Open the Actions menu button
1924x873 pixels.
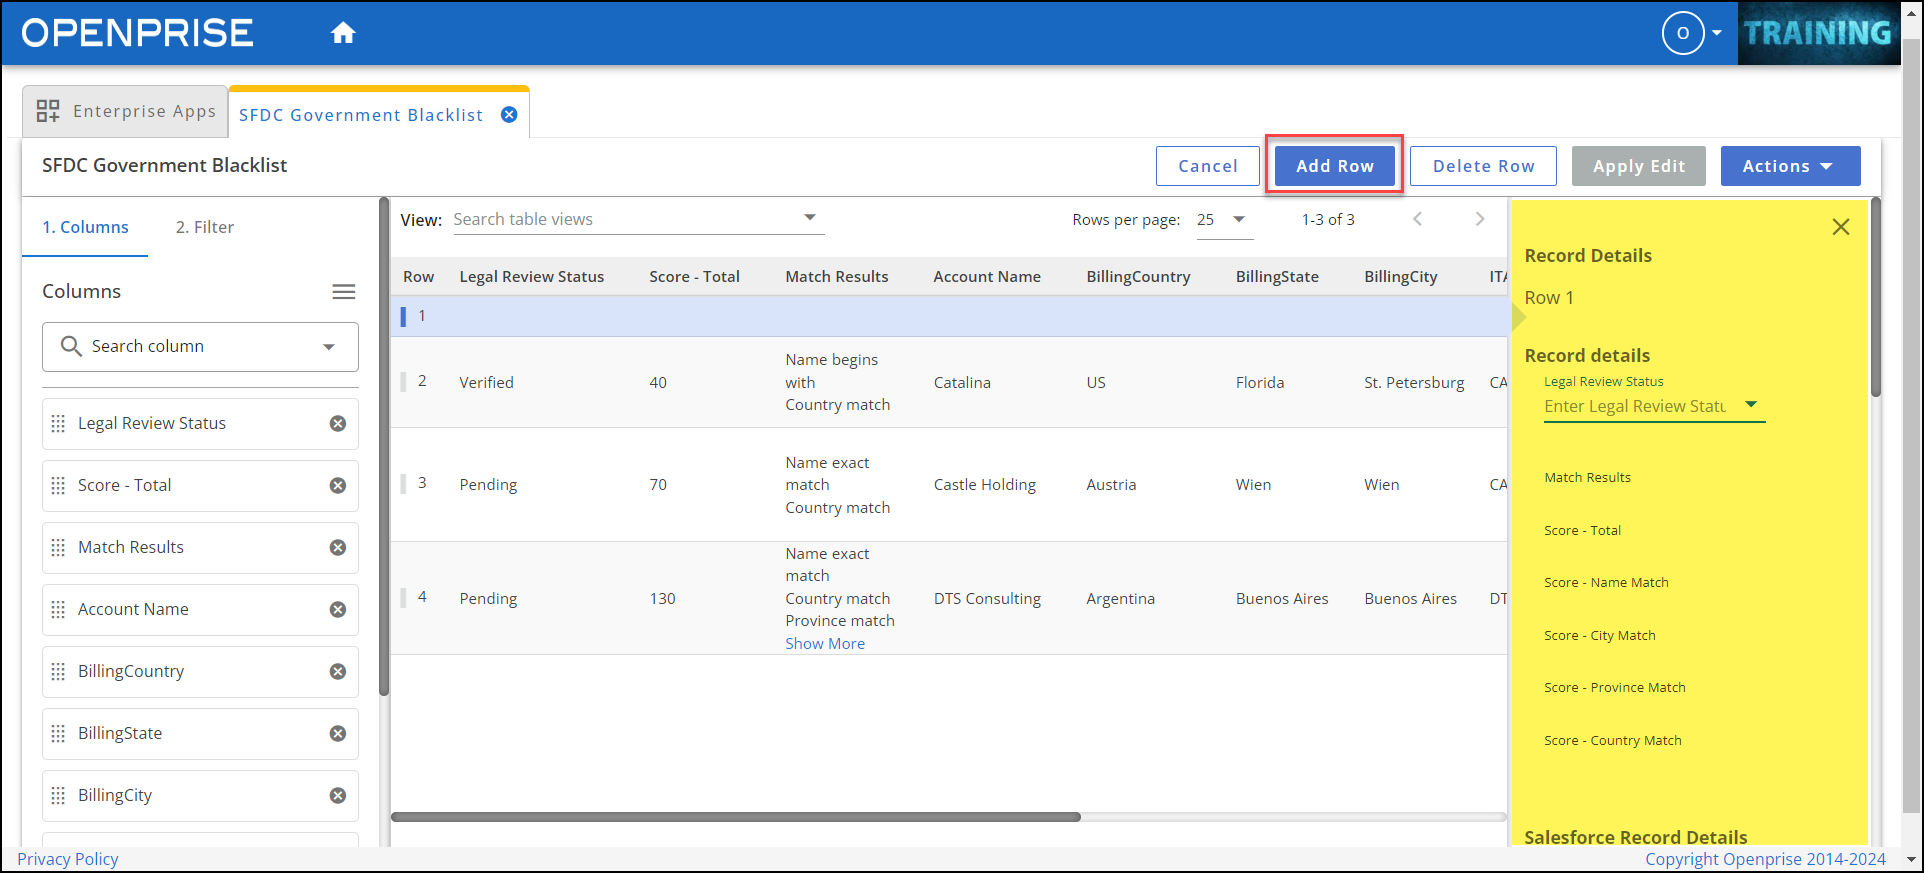pyautogui.click(x=1789, y=166)
